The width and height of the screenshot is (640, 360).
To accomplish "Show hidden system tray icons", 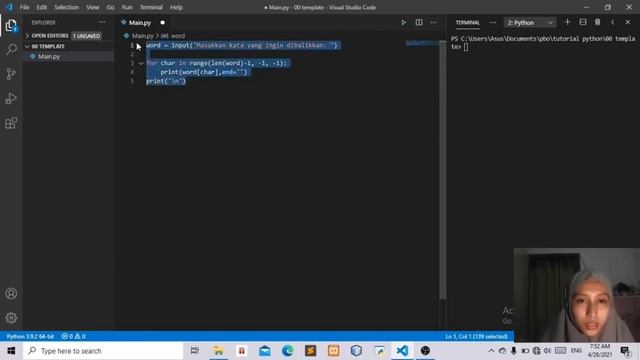I will 491,351.
